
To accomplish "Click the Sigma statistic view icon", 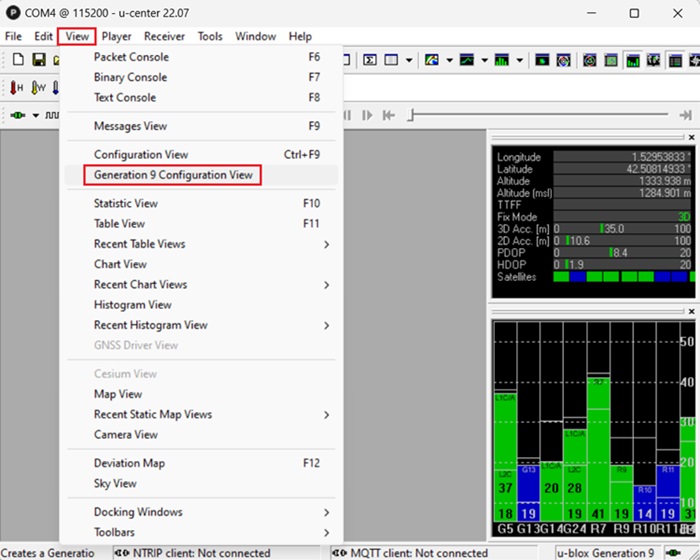I will click(369, 61).
